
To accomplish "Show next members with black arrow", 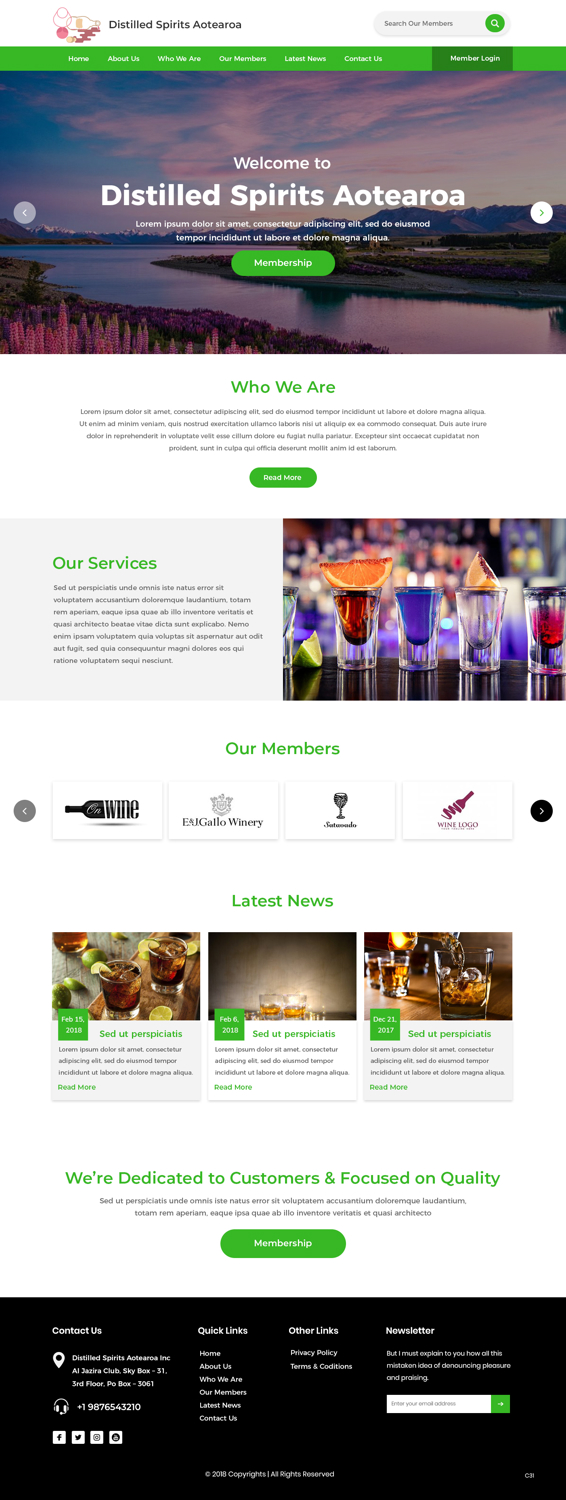I will pos(541,811).
